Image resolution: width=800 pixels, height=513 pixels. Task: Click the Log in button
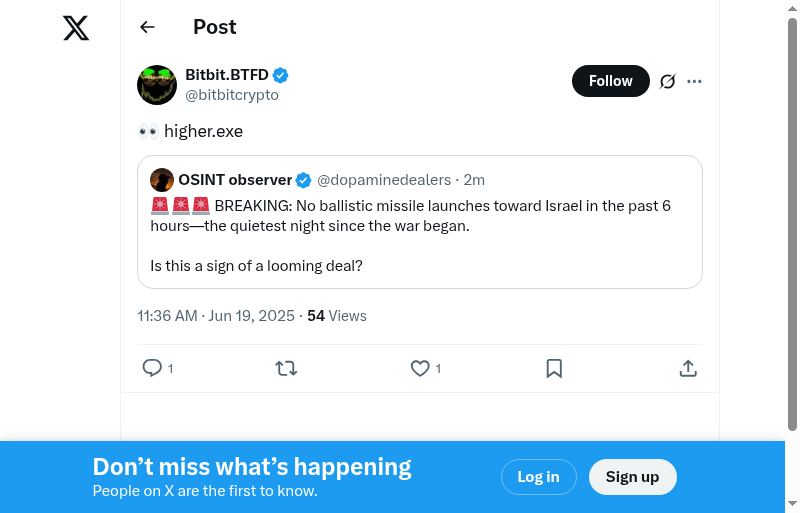[538, 477]
